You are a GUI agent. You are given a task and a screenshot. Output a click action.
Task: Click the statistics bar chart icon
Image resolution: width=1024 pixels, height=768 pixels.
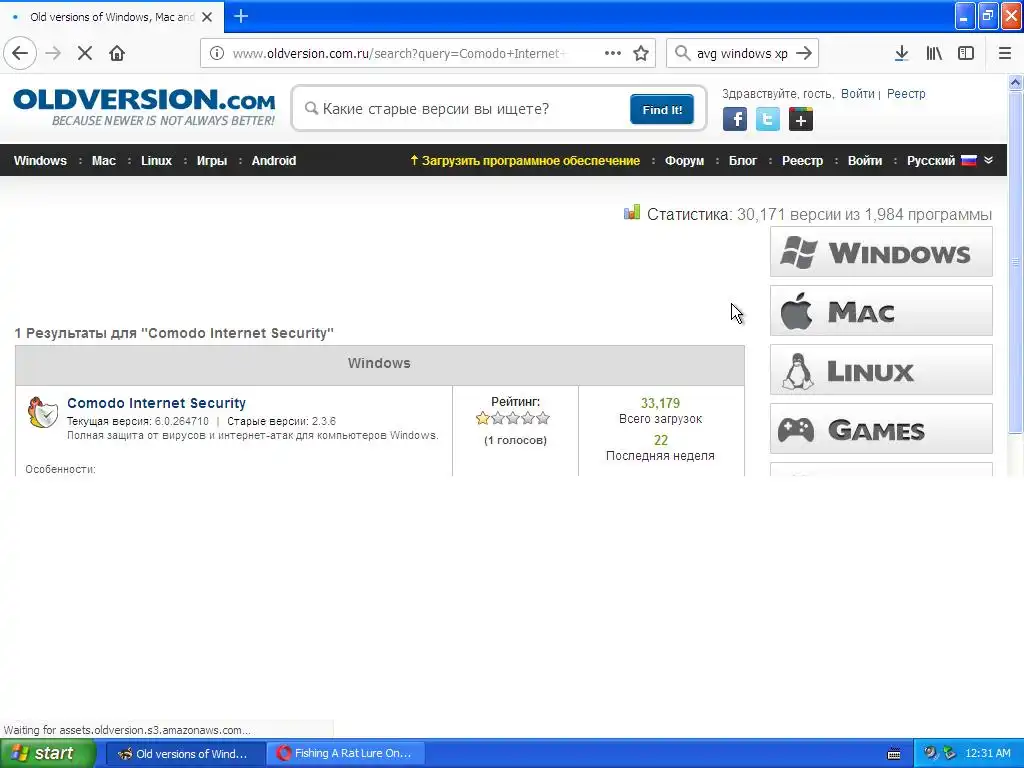click(x=632, y=212)
